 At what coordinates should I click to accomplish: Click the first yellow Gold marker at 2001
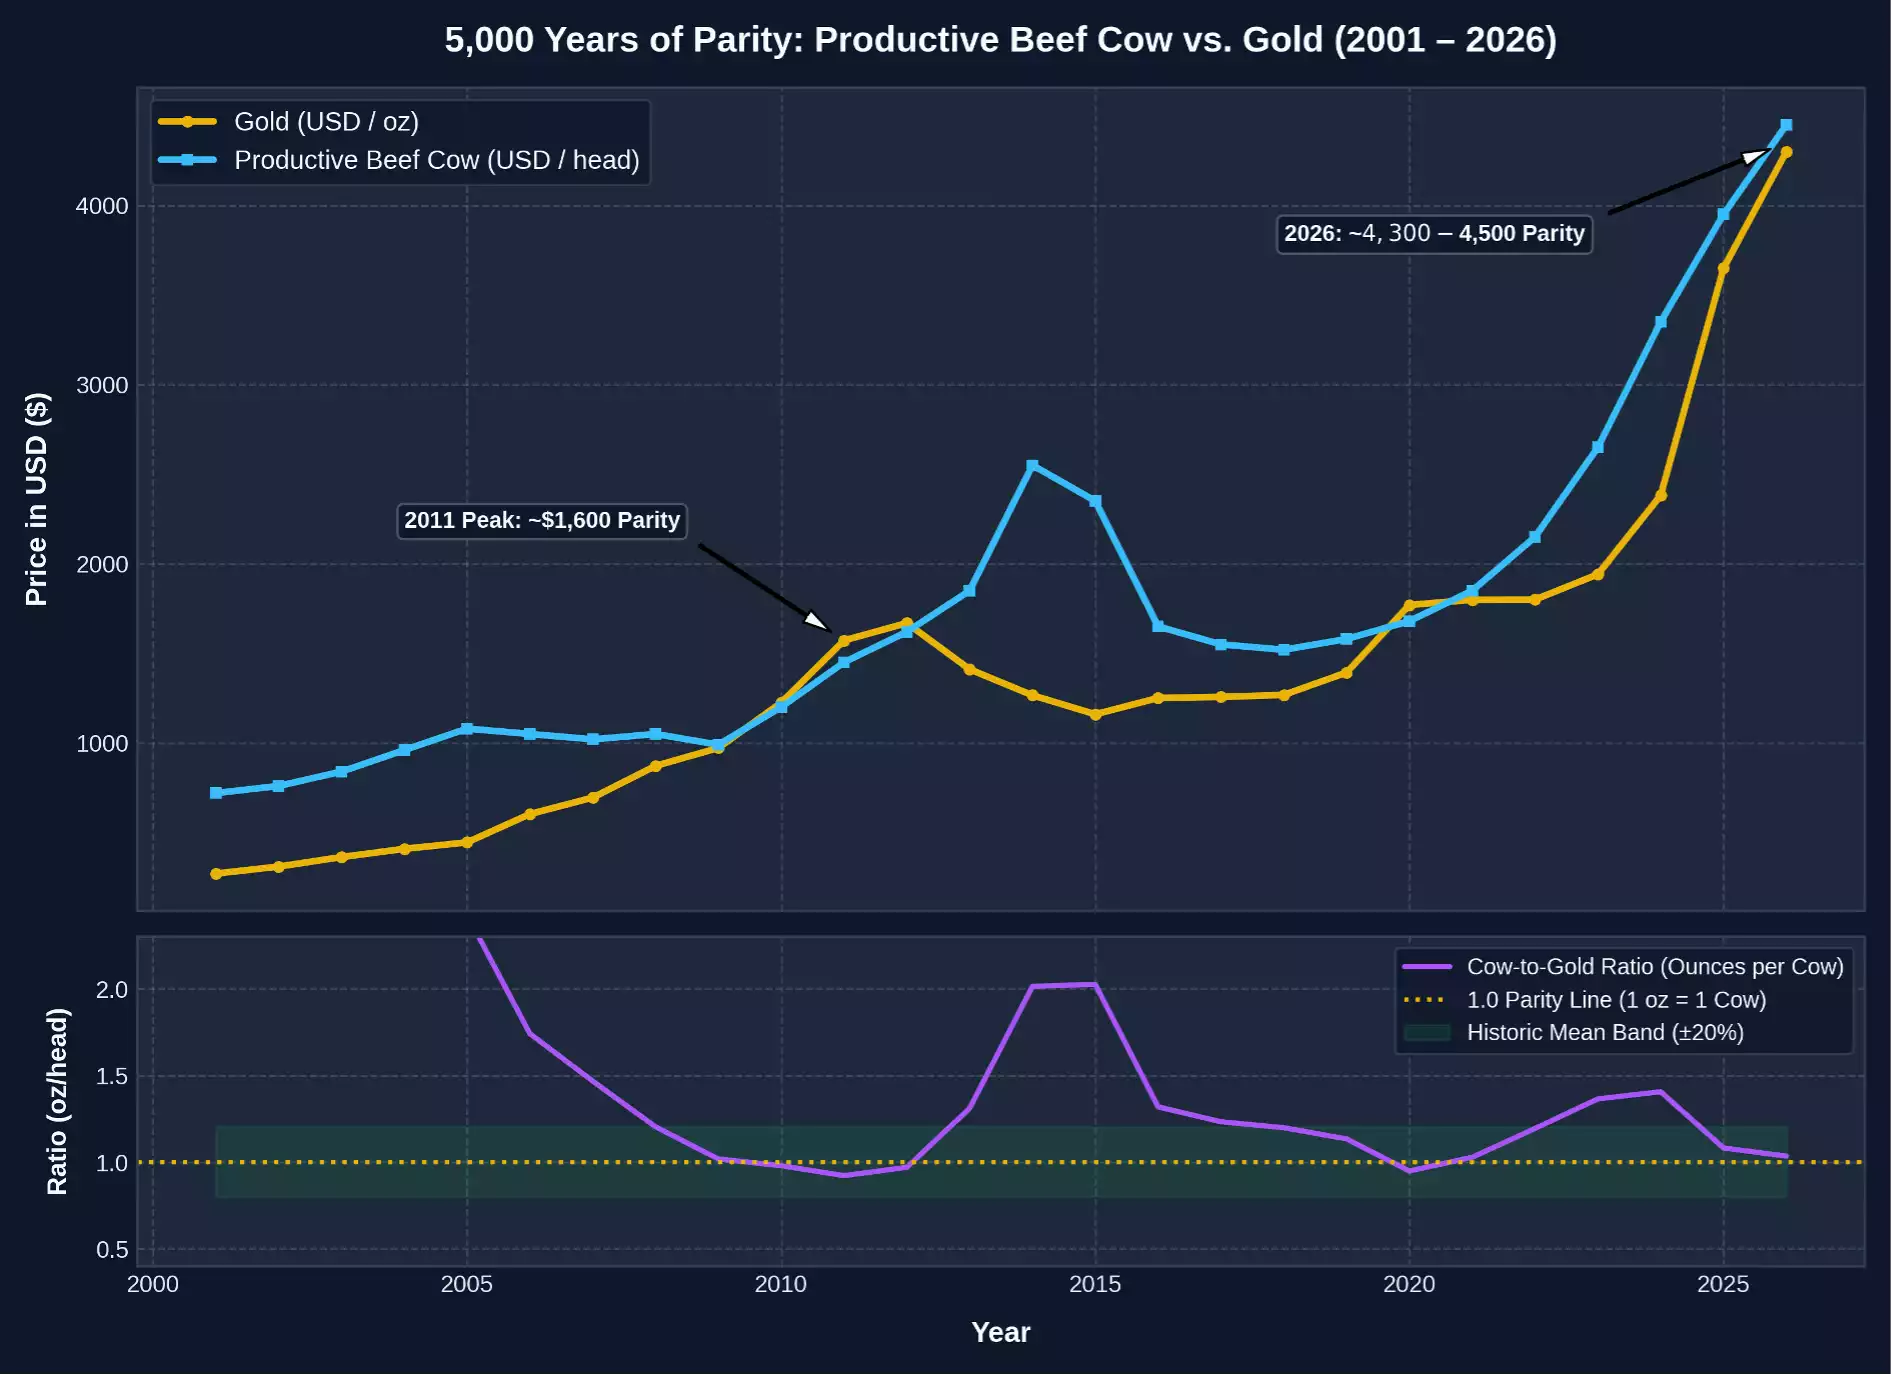pyautogui.click(x=216, y=874)
